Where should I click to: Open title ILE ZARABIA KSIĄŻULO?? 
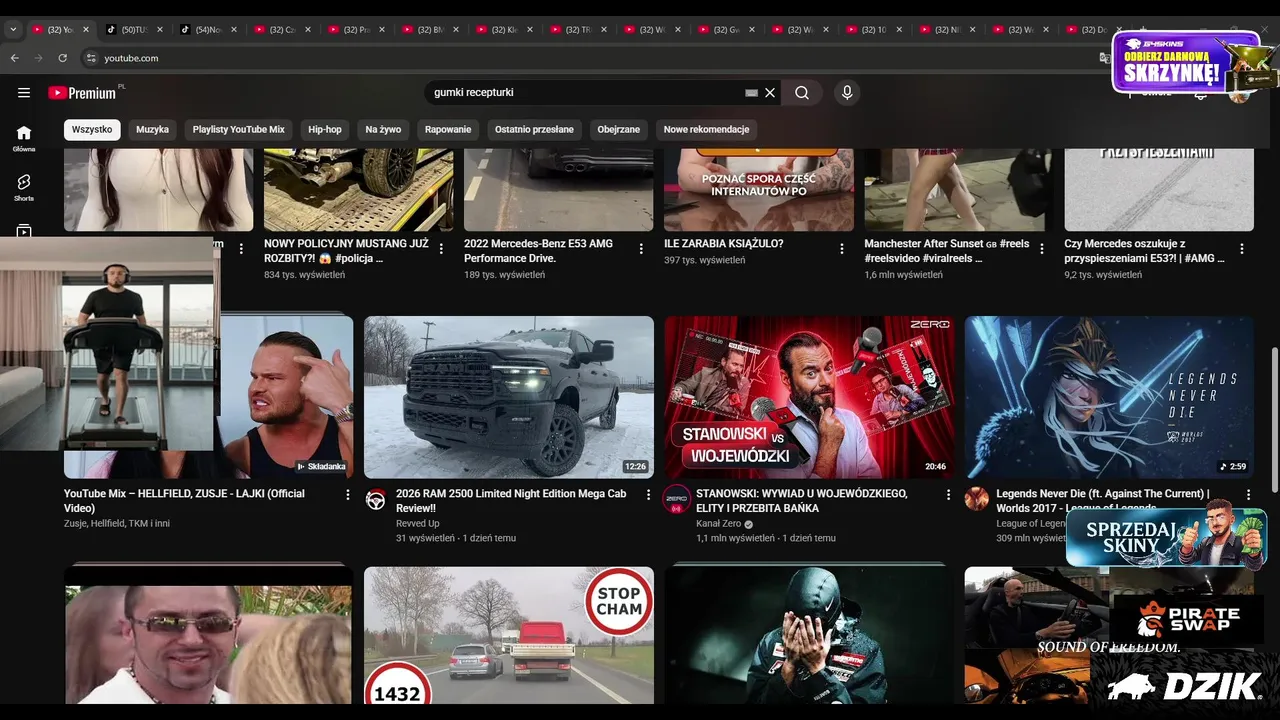click(723, 243)
